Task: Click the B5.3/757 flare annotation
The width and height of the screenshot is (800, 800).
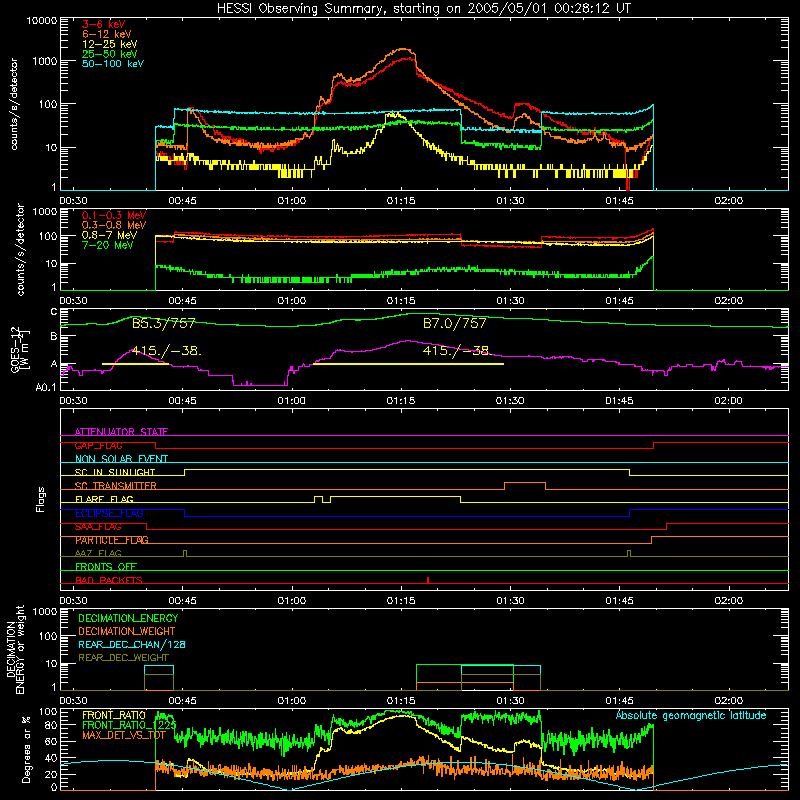Action: pyautogui.click(x=163, y=323)
